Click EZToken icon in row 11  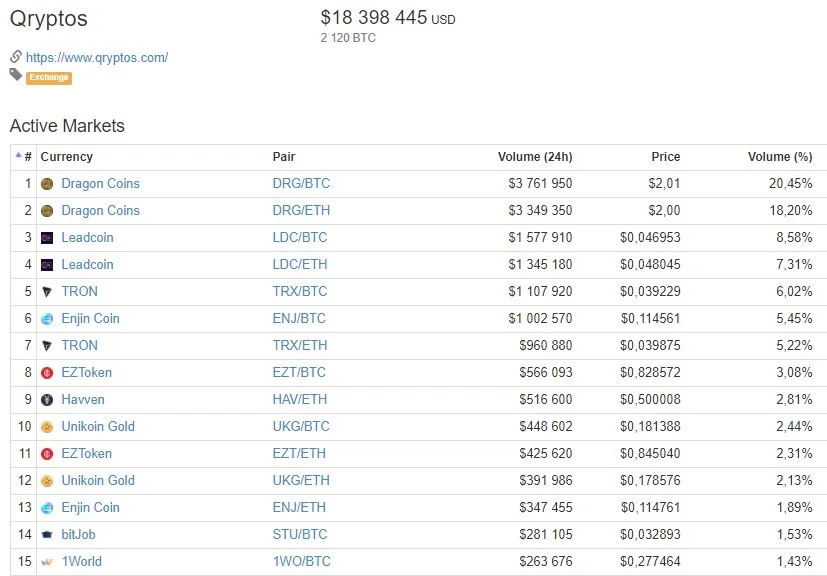47,454
